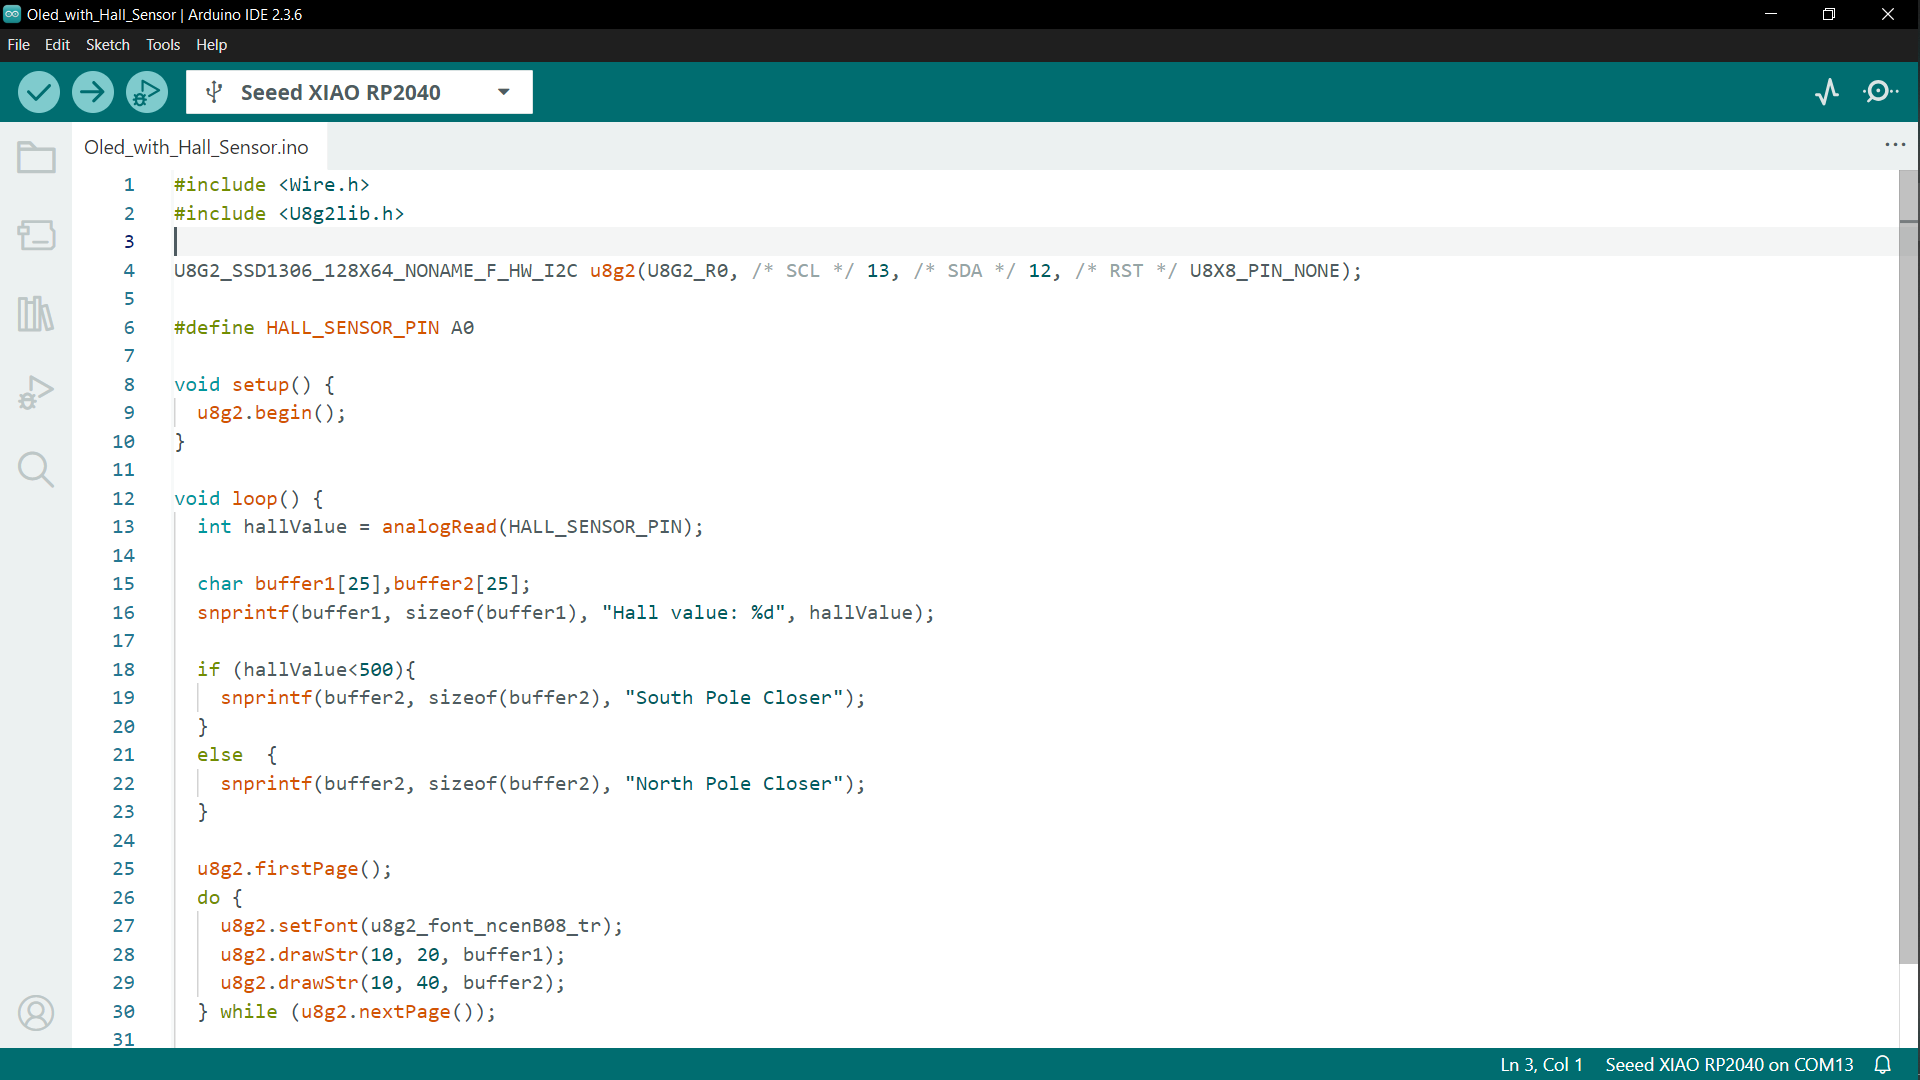Viewport: 1920px width, 1080px height.
Task: Start debugging with the Debug button
Action: 147,92
